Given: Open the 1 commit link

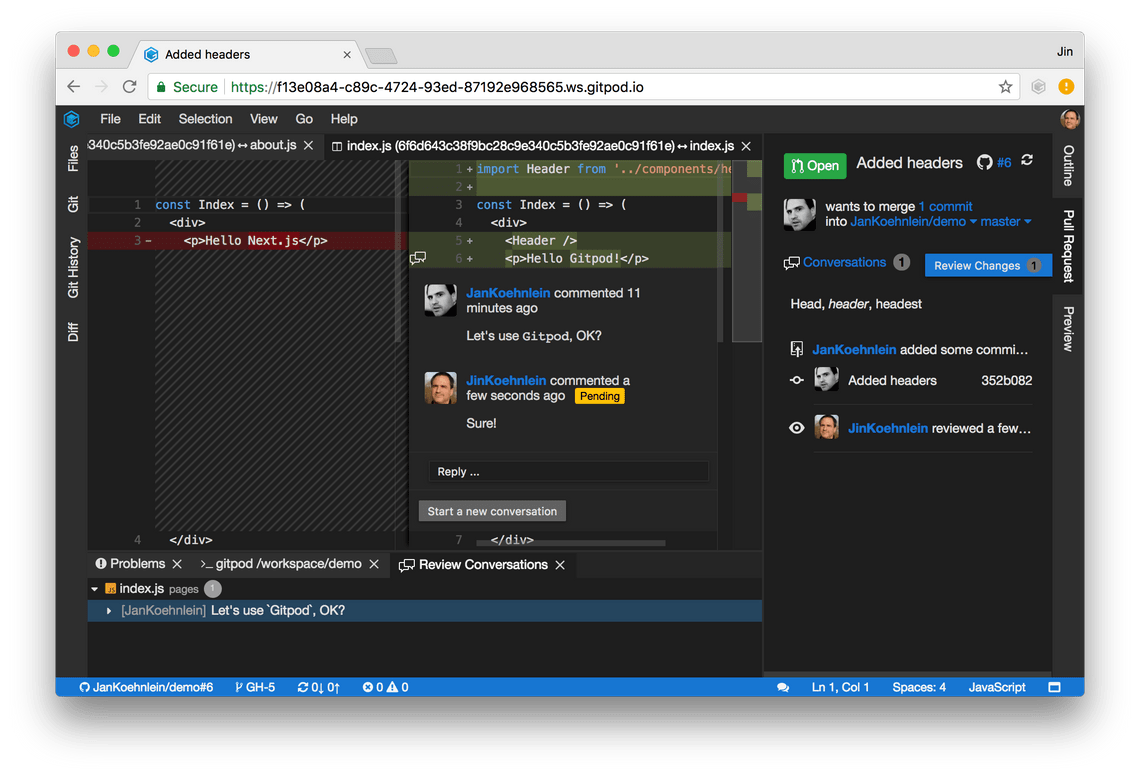Looking at the screenshot, I should coord(945,207).
